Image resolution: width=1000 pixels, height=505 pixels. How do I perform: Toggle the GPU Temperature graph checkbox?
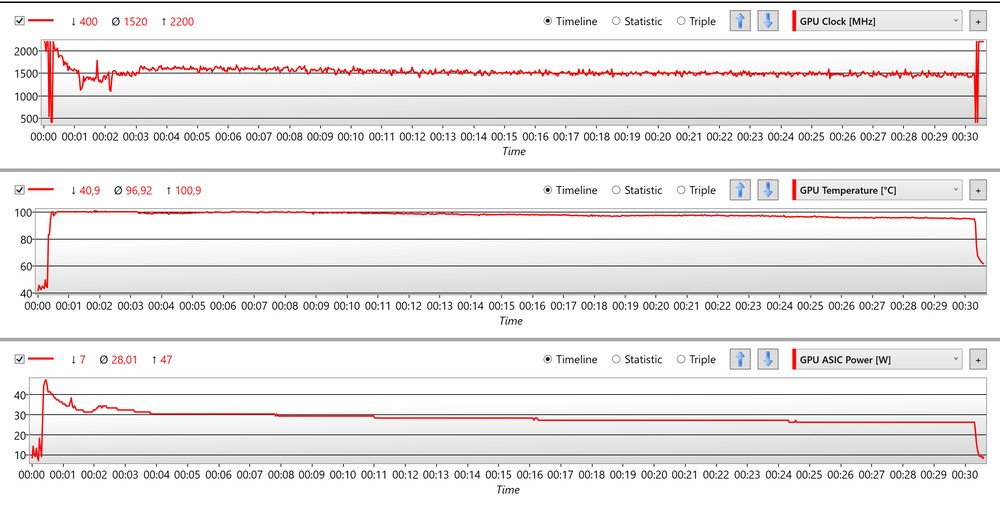tap(19, 190)
